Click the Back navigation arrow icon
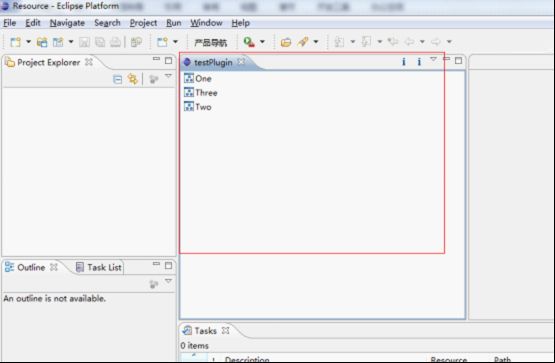Viewport: 555px width, 363px height. tap(409, 42)
